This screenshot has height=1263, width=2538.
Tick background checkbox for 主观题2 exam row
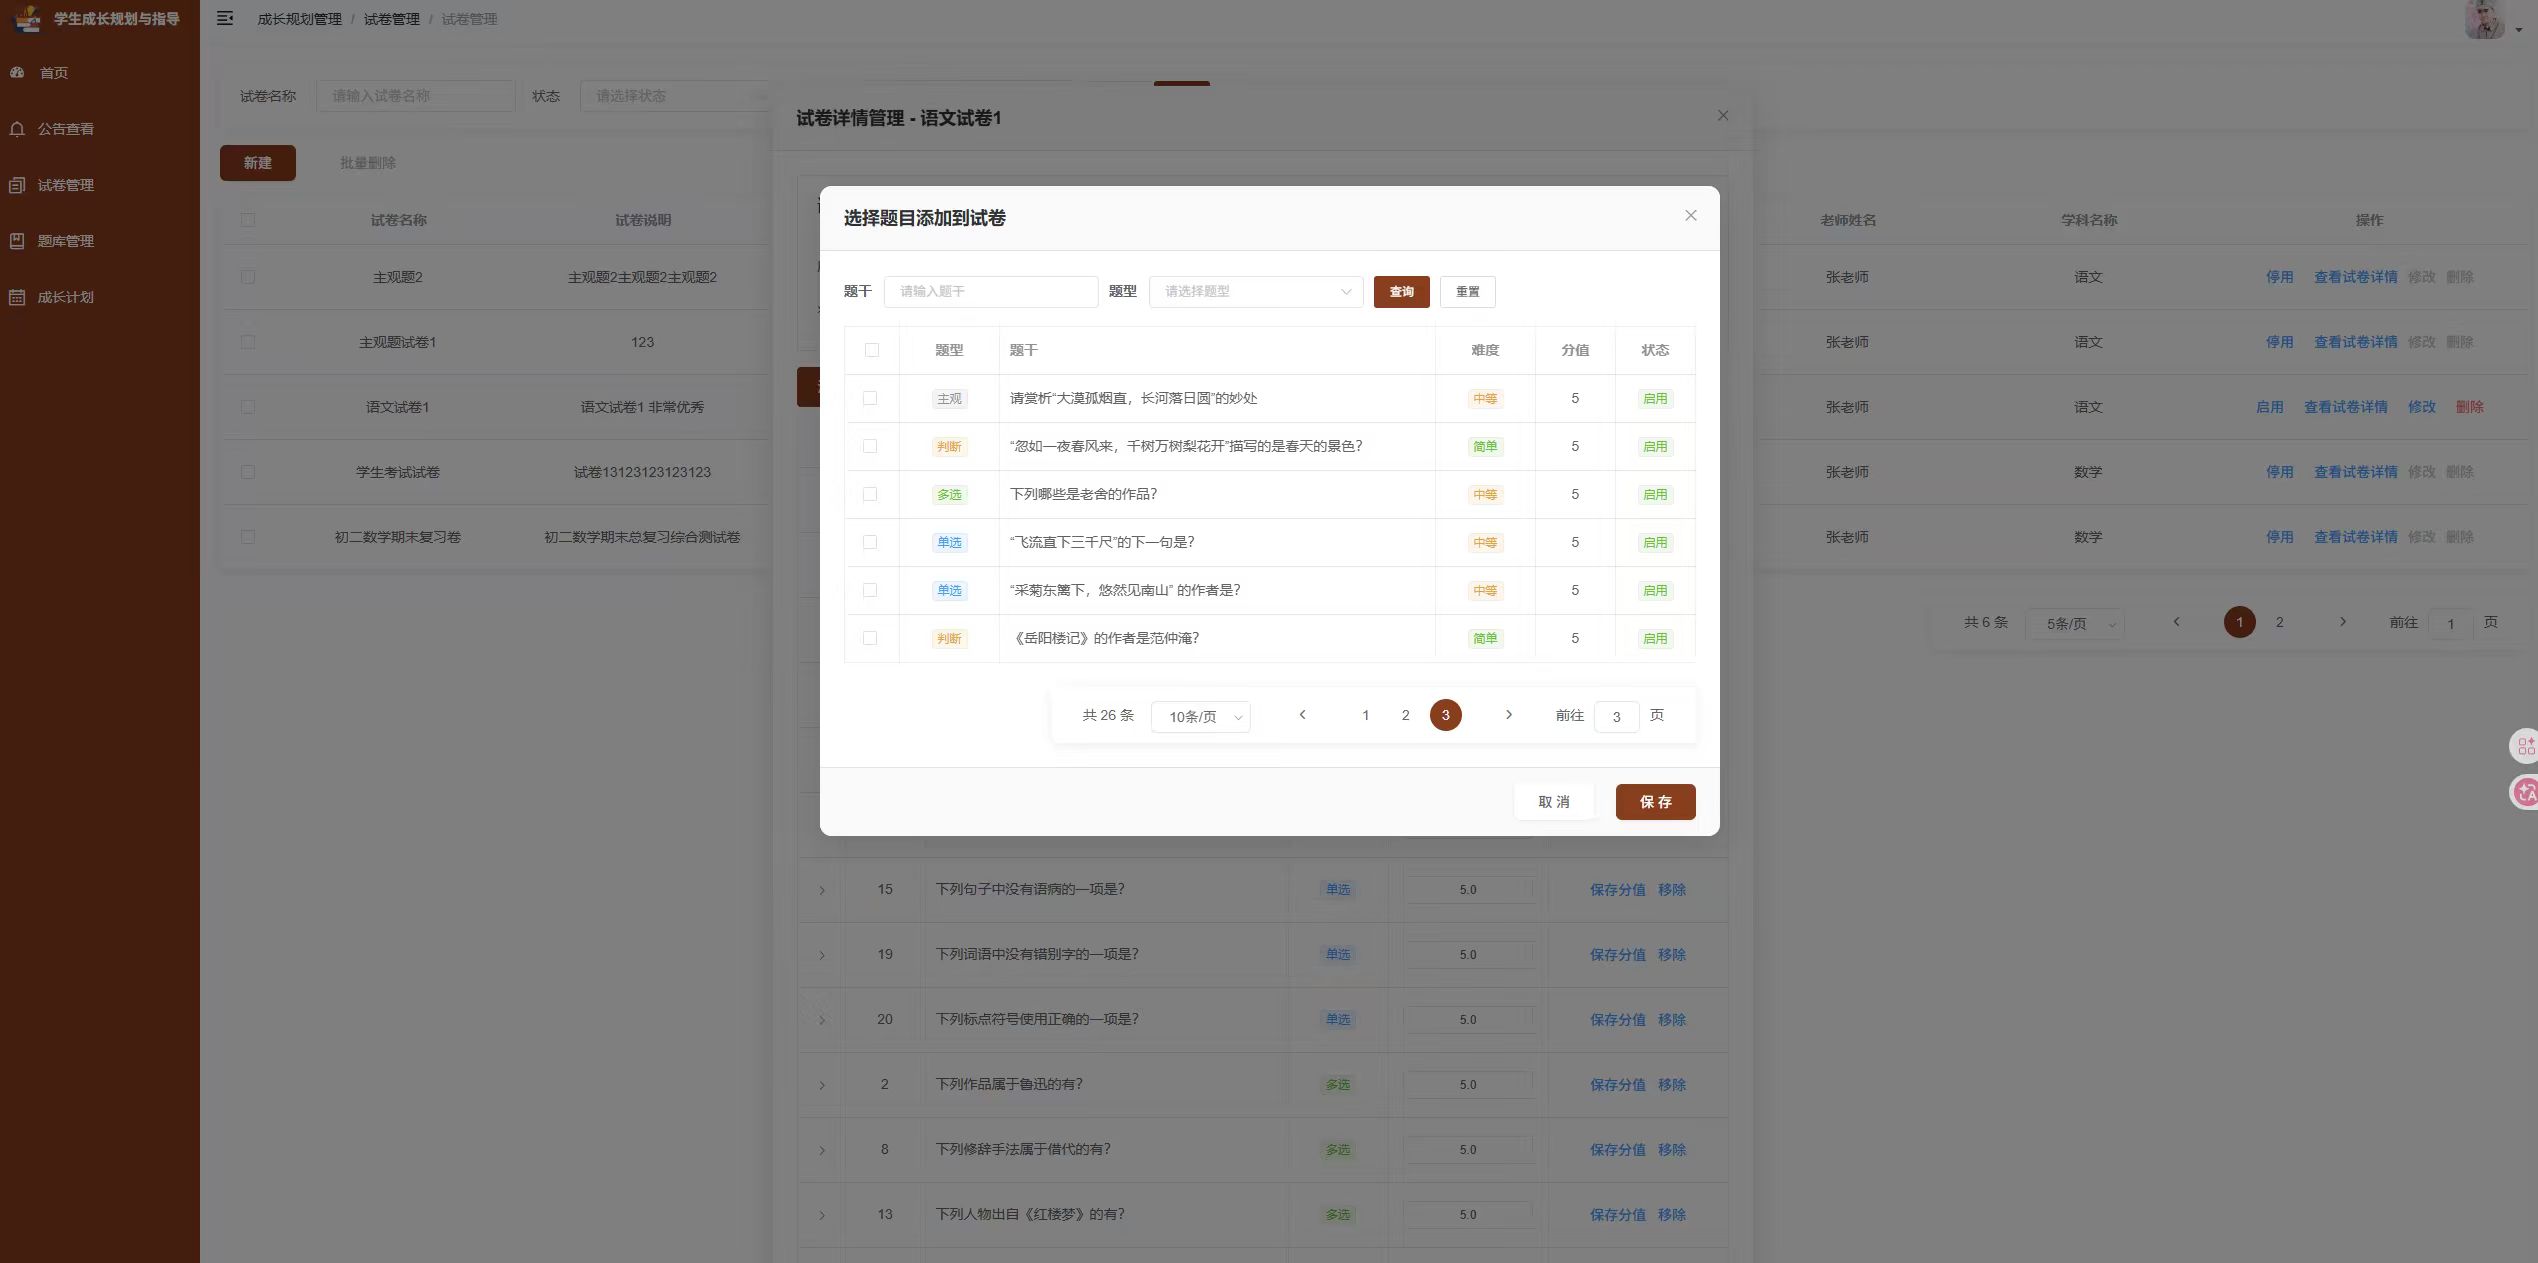click(x=248, y=277)
